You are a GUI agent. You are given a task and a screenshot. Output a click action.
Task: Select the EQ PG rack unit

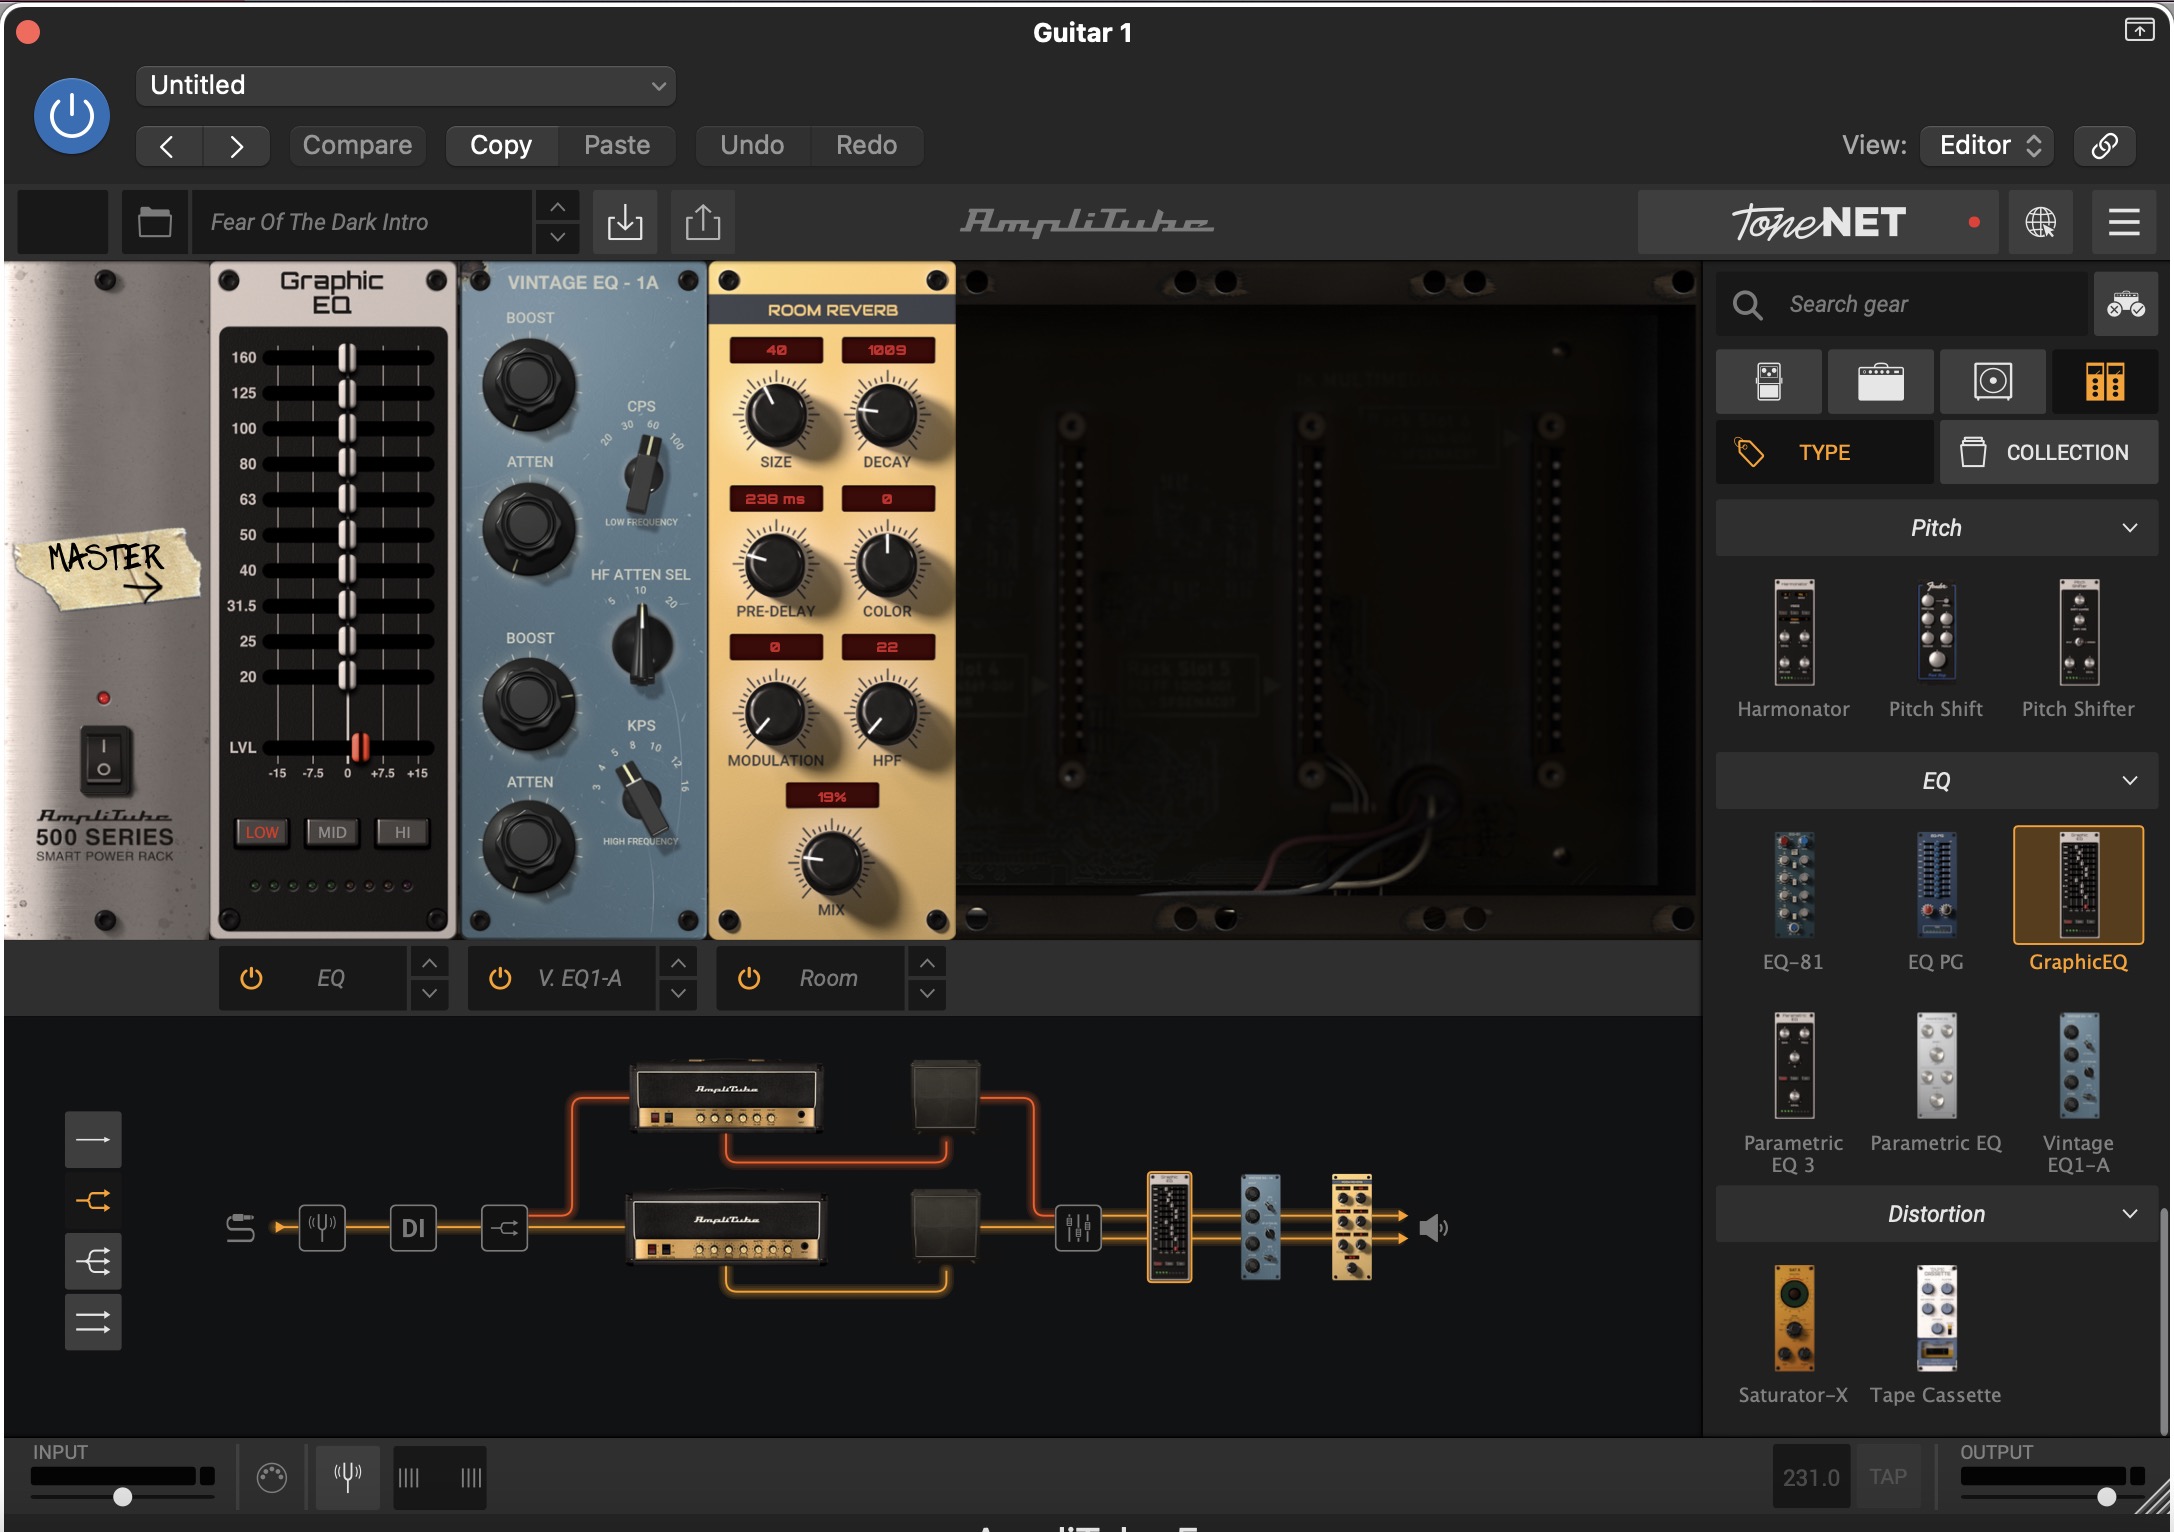tap(1935, 900)
